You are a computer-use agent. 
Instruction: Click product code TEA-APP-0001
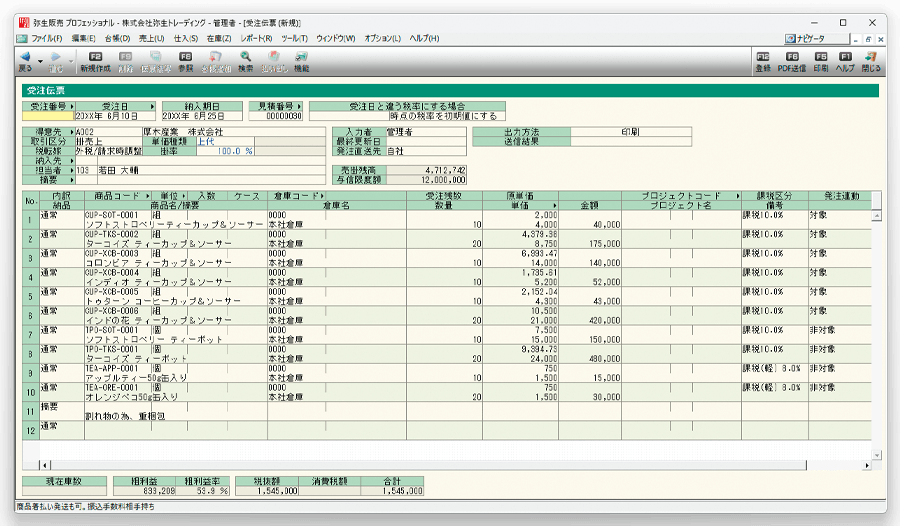112,368
